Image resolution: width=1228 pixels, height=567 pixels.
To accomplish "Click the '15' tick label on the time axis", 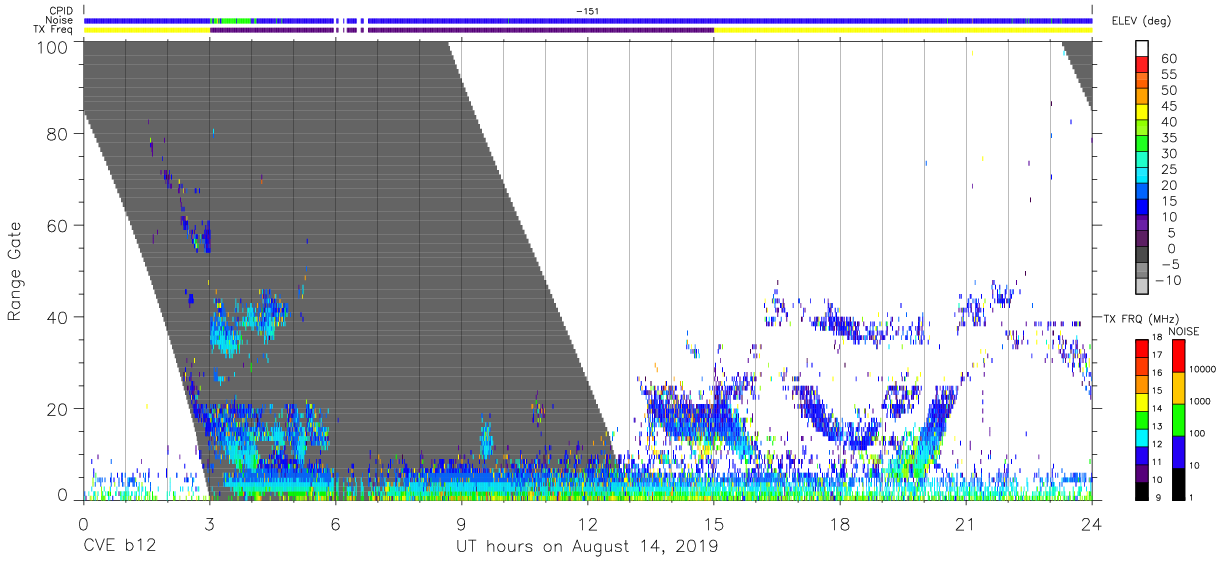I will tap(713, 524).
